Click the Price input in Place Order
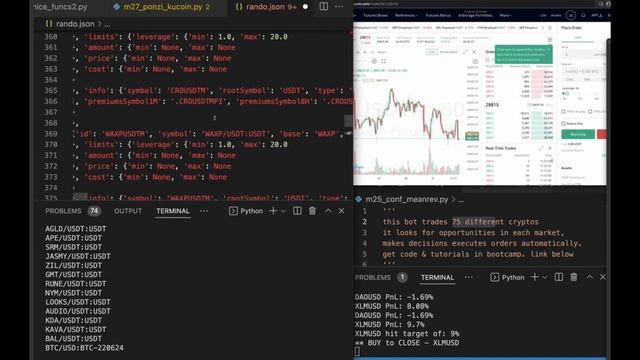 (x=584, y=55)
